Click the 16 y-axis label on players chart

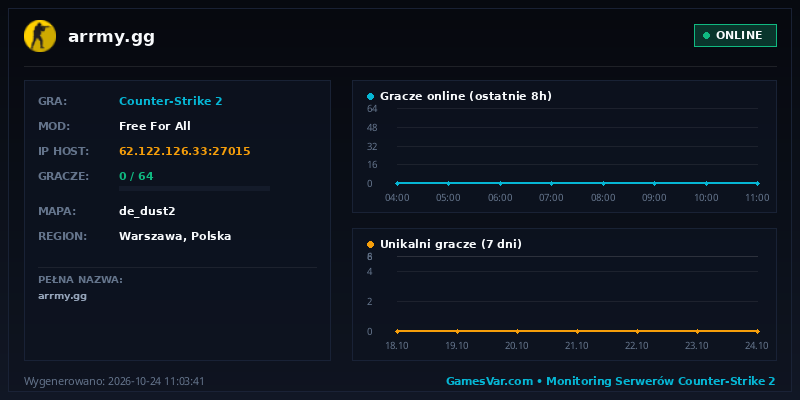(x=372, y=164)
